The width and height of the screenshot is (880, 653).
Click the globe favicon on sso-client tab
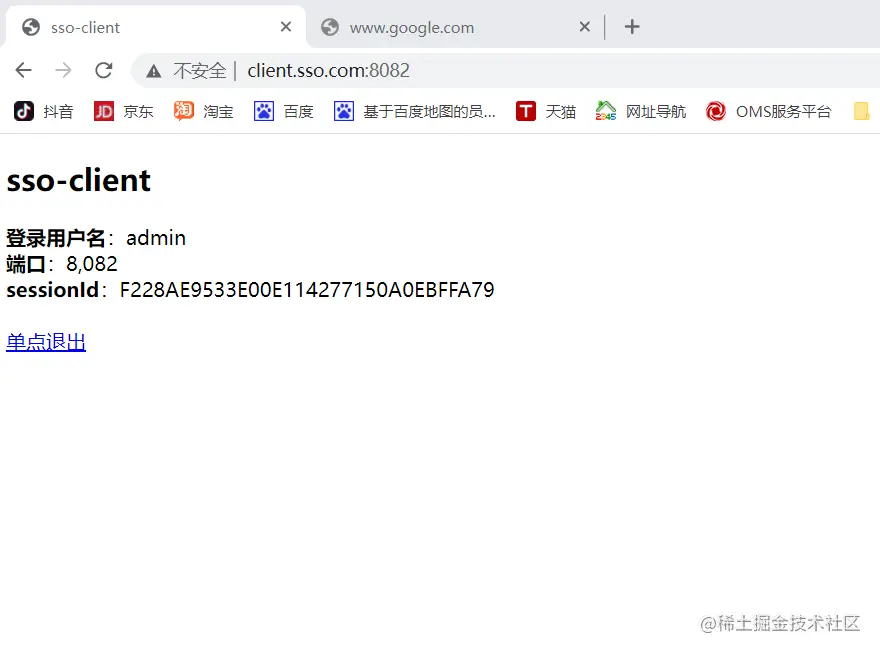[x=31, y=27]
